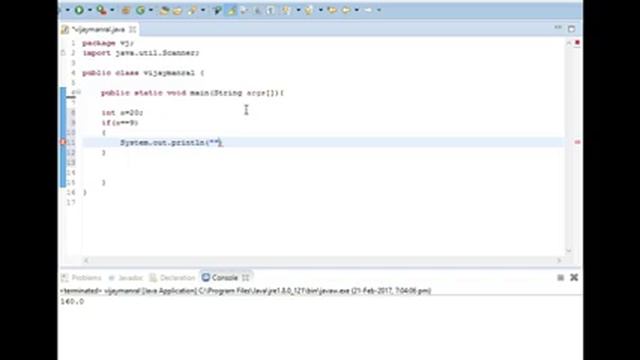Click on the 'if(a==9)' line
This screenshot has width=640, height=360.
[x=120, y=123]
